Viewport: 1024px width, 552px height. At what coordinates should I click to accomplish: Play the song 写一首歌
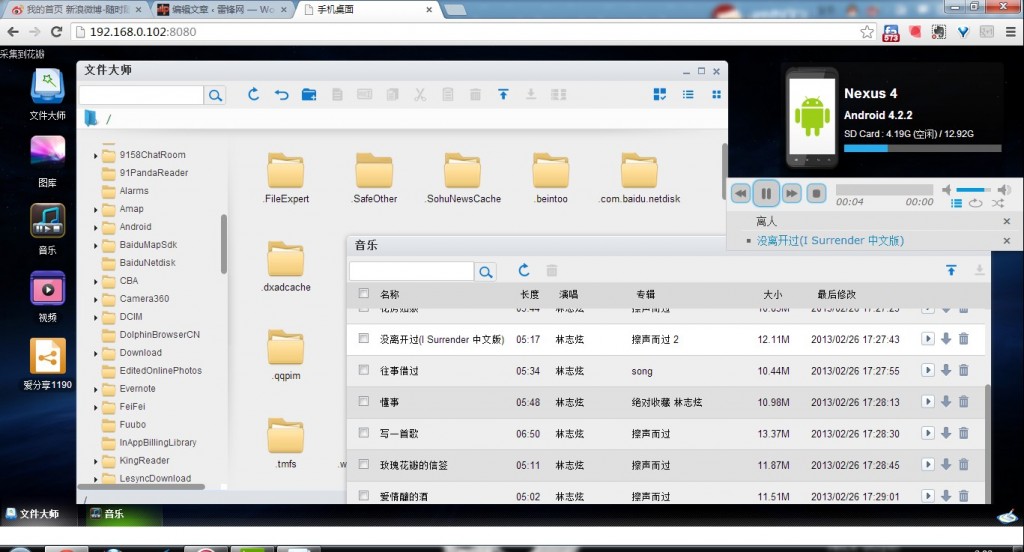tap(928, 434)
